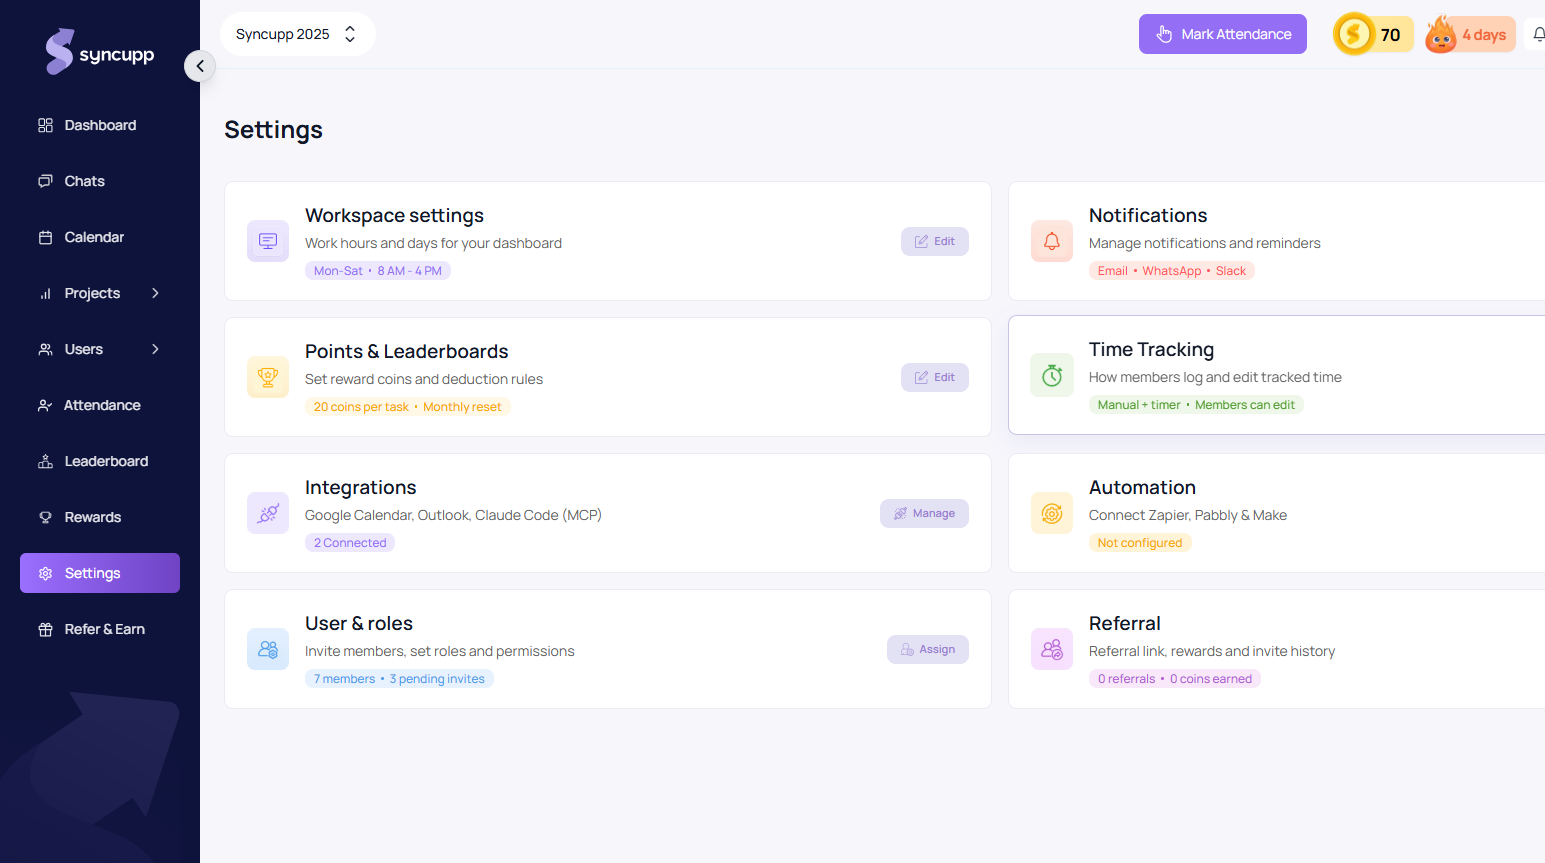The height and width of the screenshot is (863, 1545).
Task: Click the Mark Attendance button
Action: pyautogui.click(x=1223, y=34)
